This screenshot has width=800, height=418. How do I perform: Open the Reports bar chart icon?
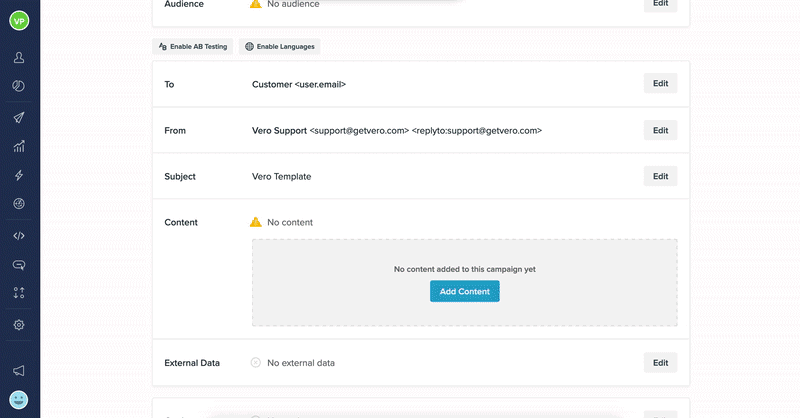19,146
